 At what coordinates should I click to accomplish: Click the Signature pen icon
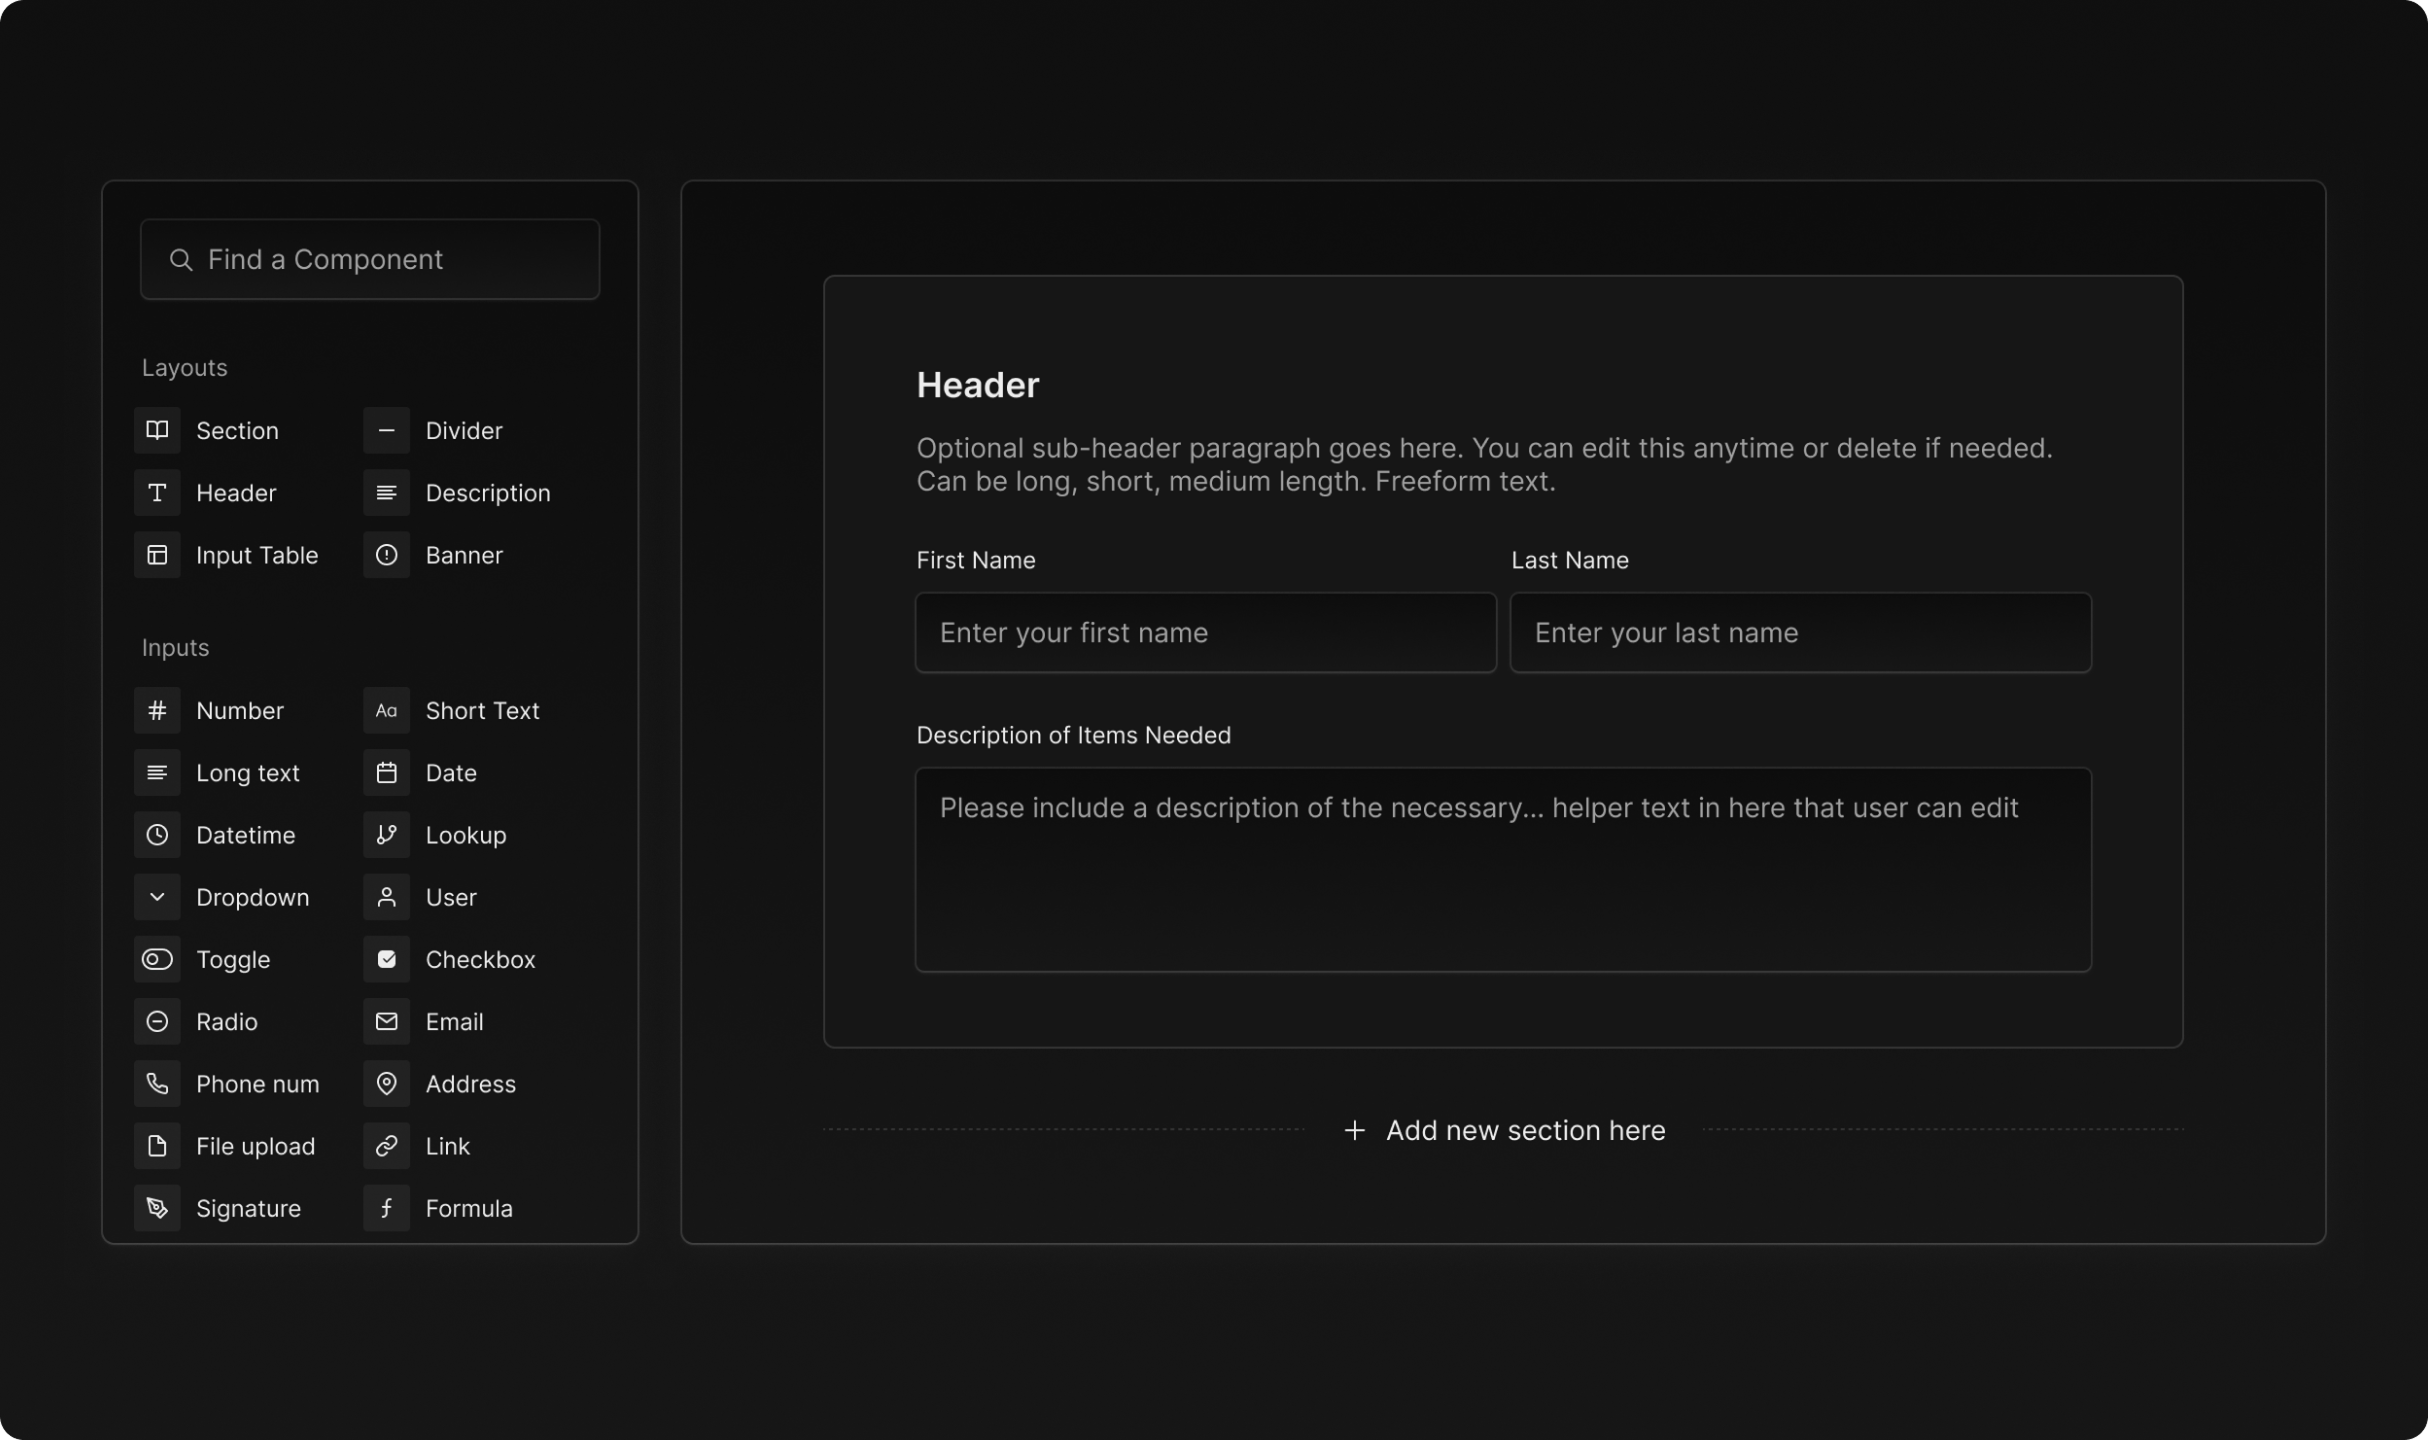point(157,1208)
